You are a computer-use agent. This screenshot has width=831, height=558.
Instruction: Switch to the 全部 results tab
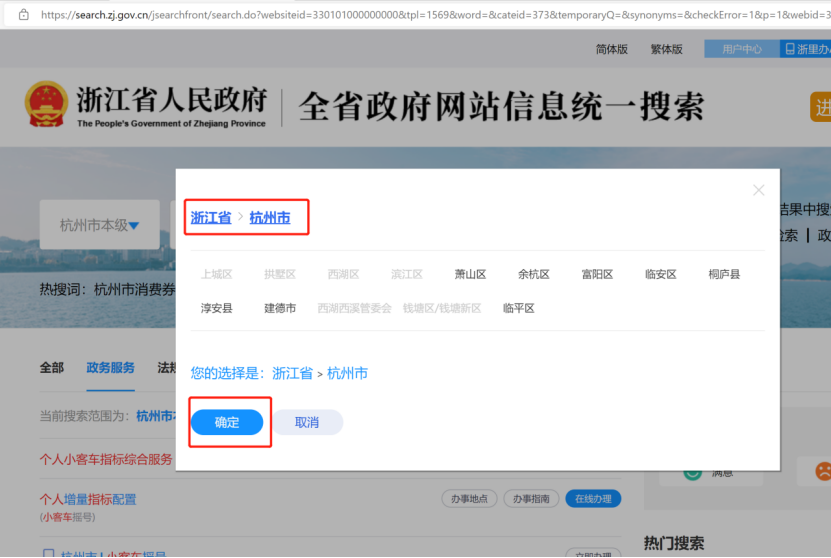coord(52,367)
